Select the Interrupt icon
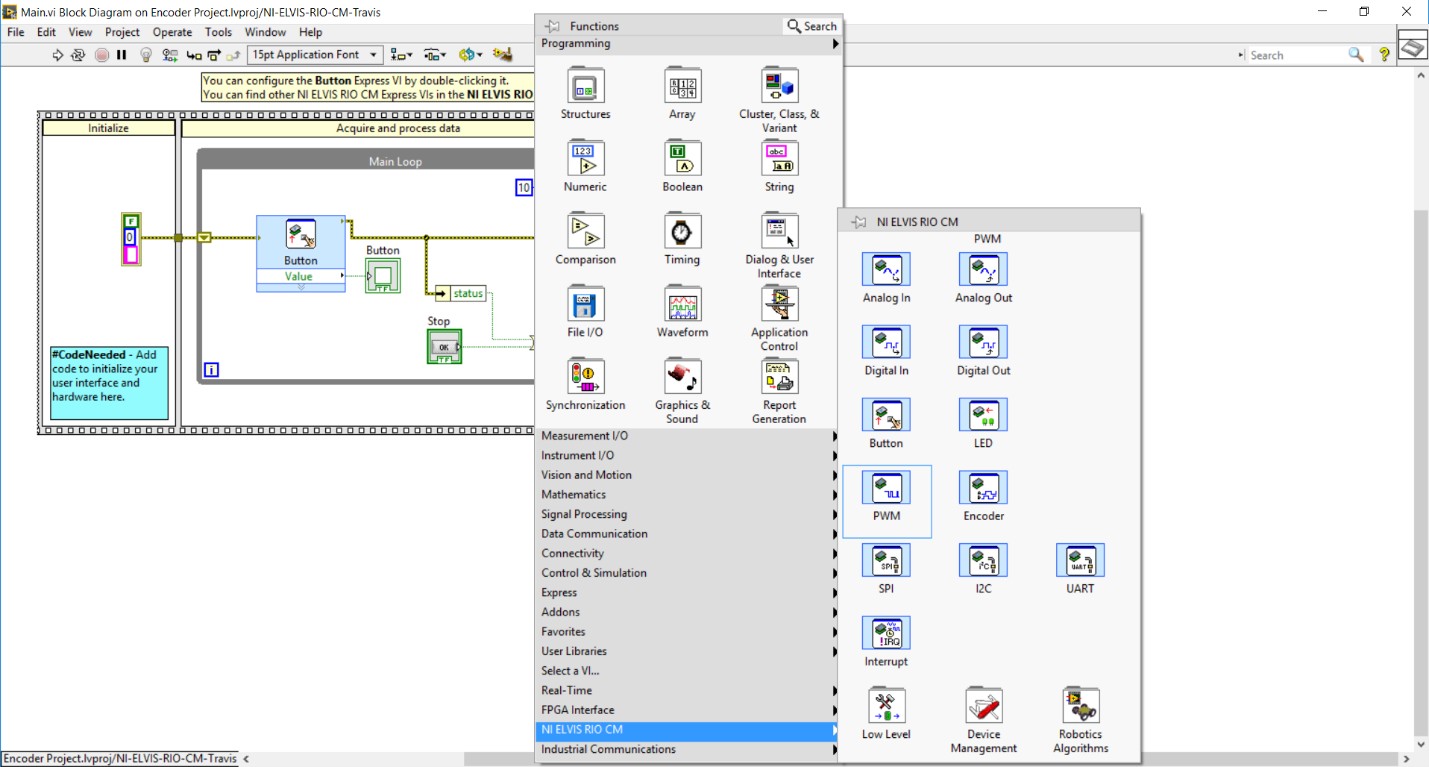1429x767 pixels. coord(885,631)
